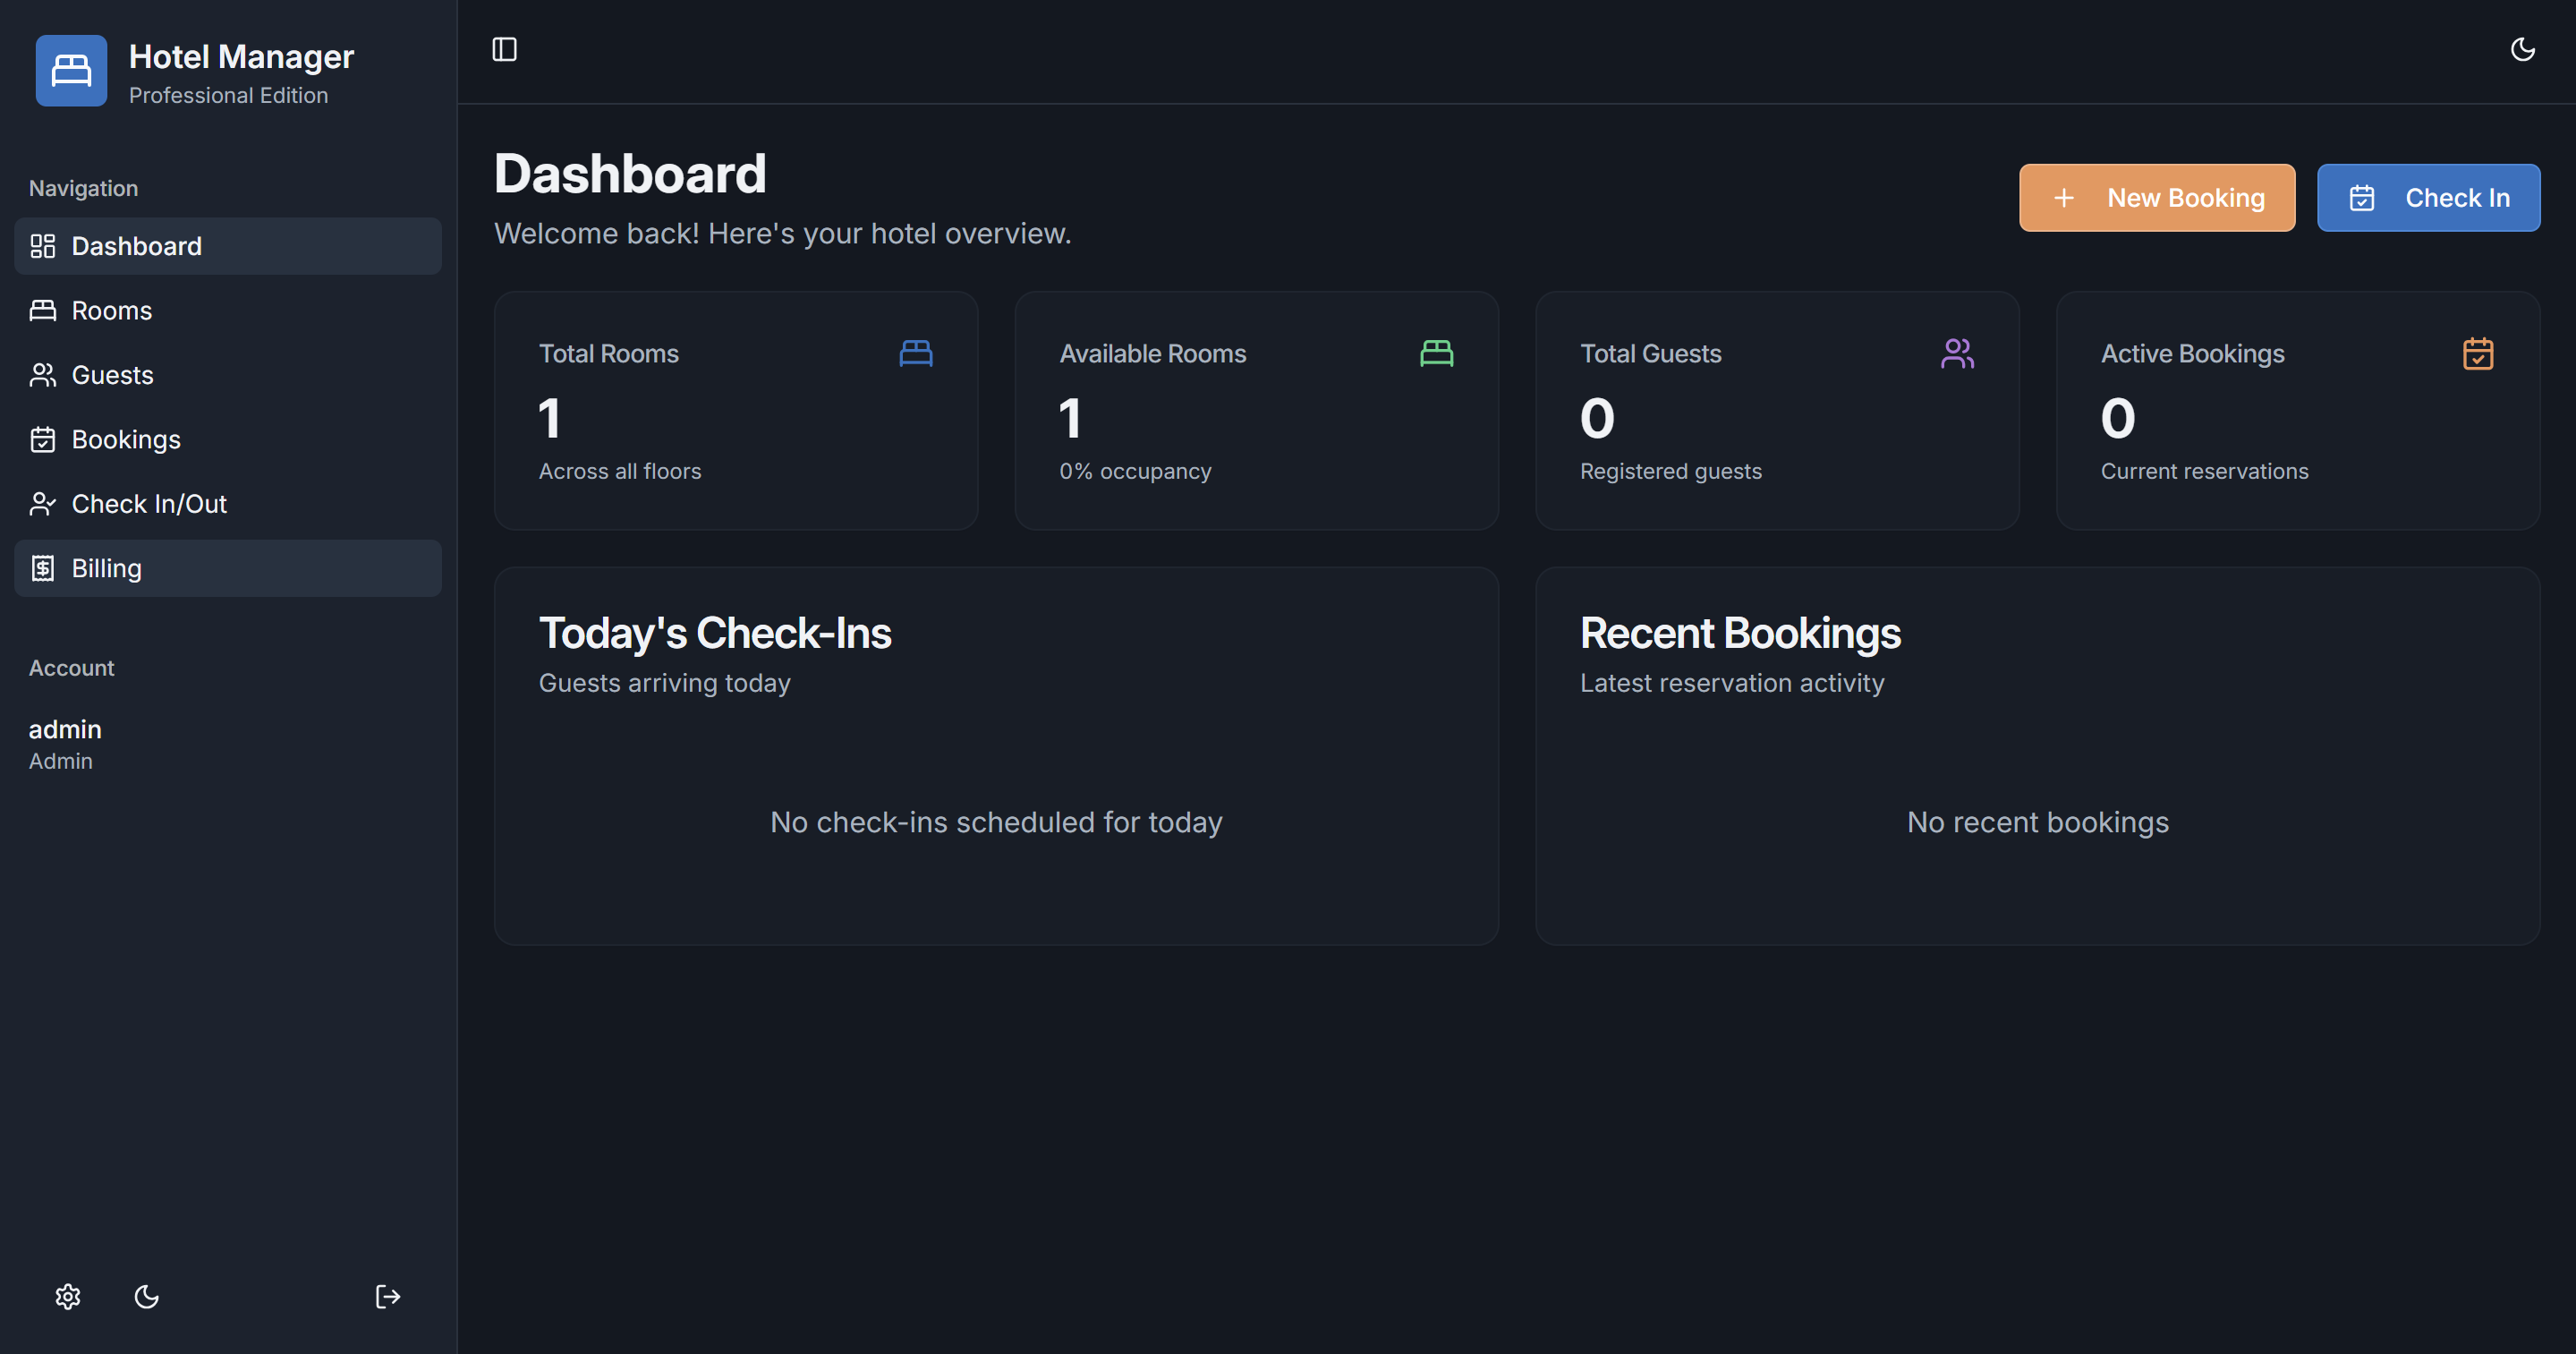The image size is (2576, 1354).
Task: Click the Total Rooms bed icon
Action: (x=915, y=353)
